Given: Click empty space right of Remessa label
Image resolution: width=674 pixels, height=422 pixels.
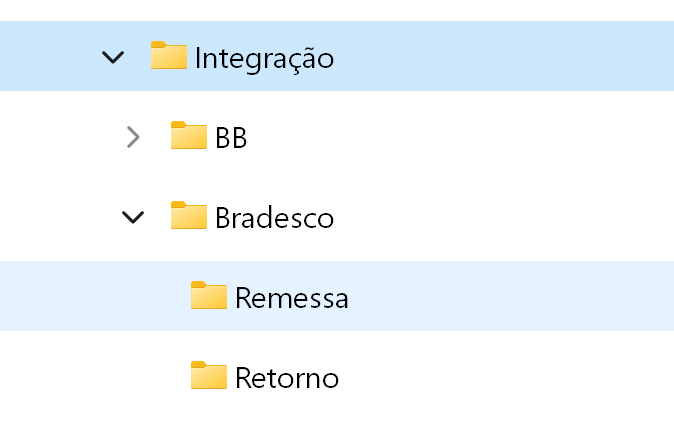Looking at the screenshot, I should tap(500, 297).
